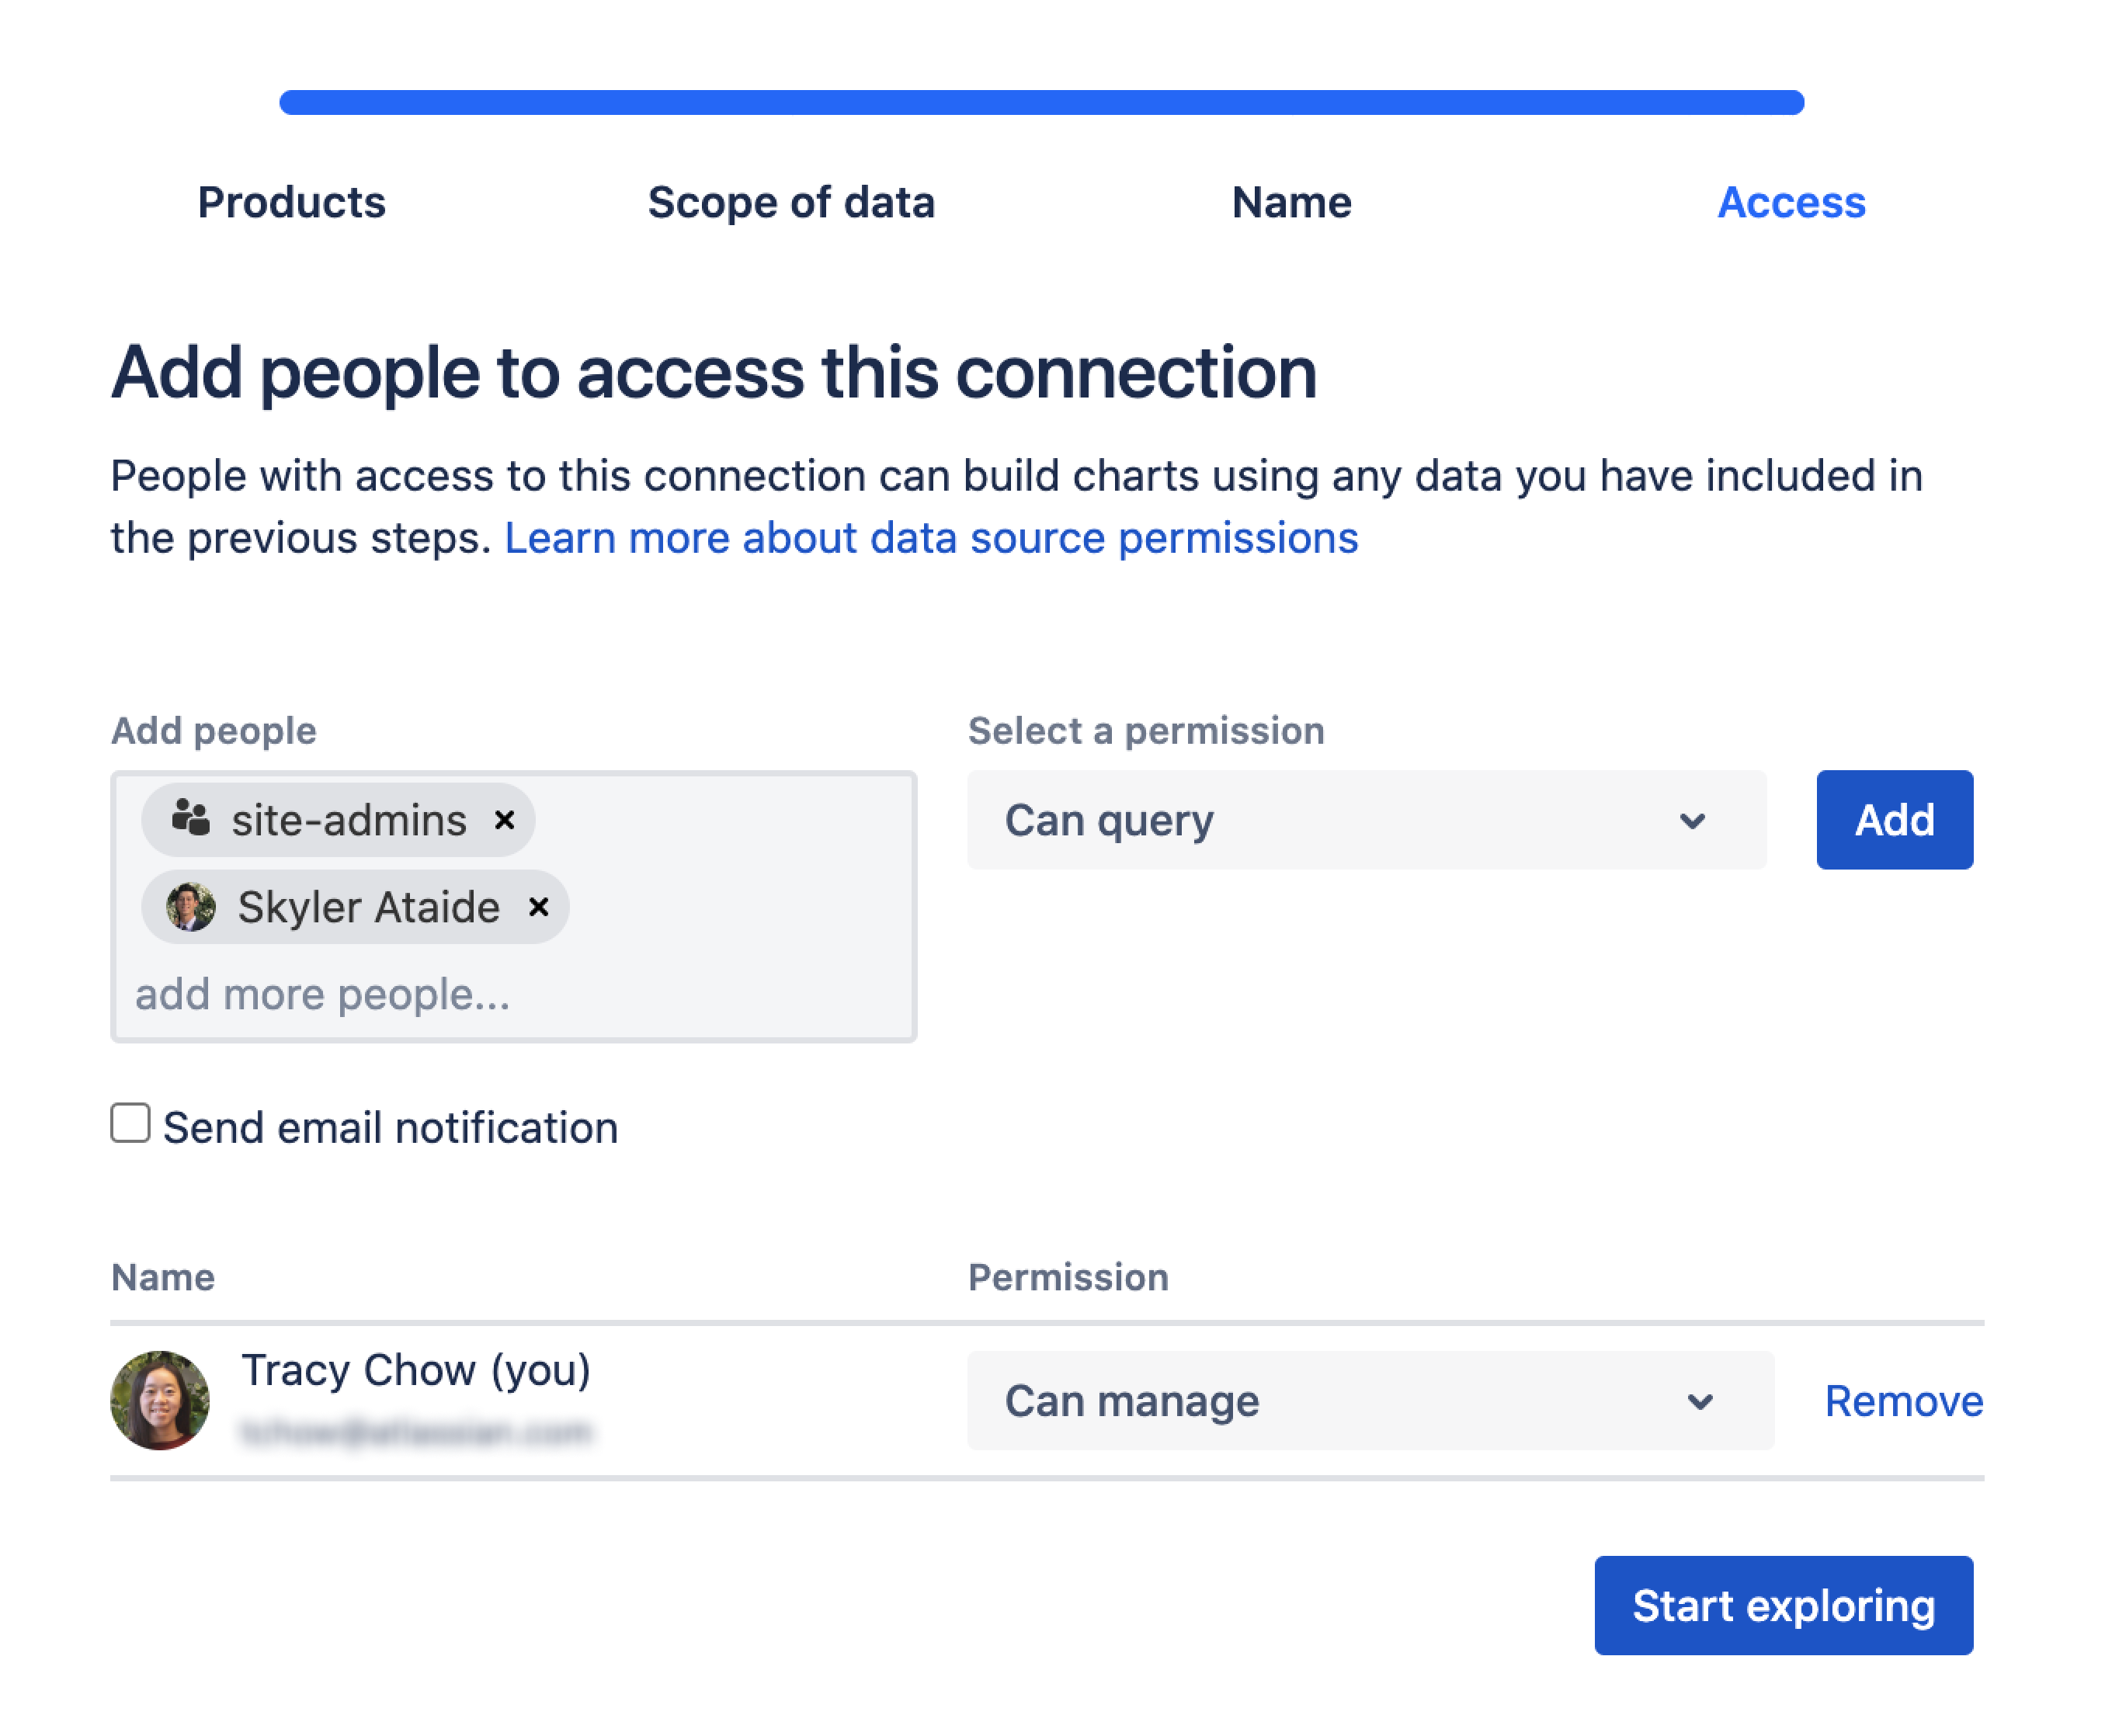Click the Skyler Ataide chip text
This screenshot has height=1736, width=2112.
click(x=369, y=908)
